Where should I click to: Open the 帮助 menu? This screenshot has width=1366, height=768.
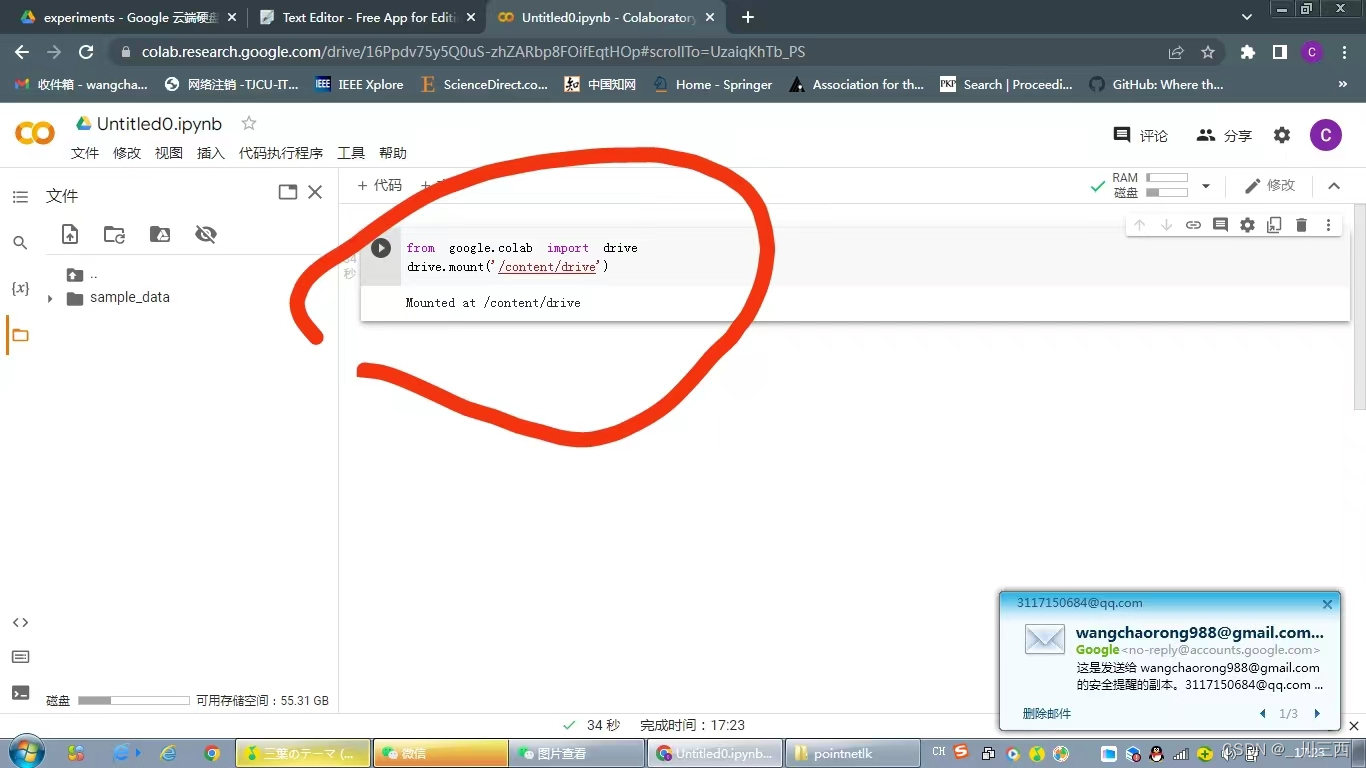click(x=393, y=153)
